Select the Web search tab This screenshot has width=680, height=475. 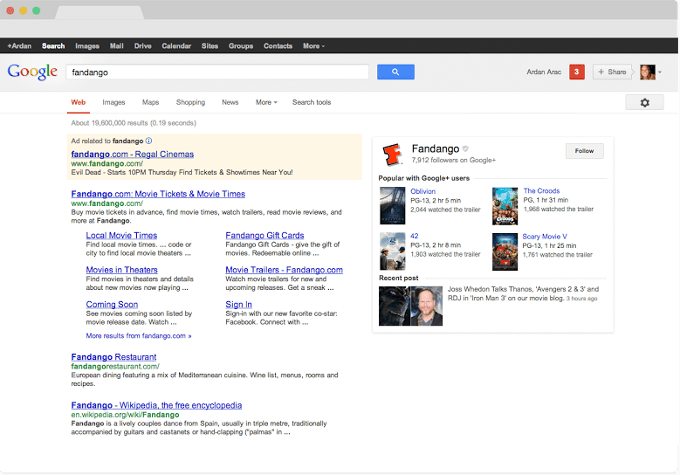tap(78, 102)
